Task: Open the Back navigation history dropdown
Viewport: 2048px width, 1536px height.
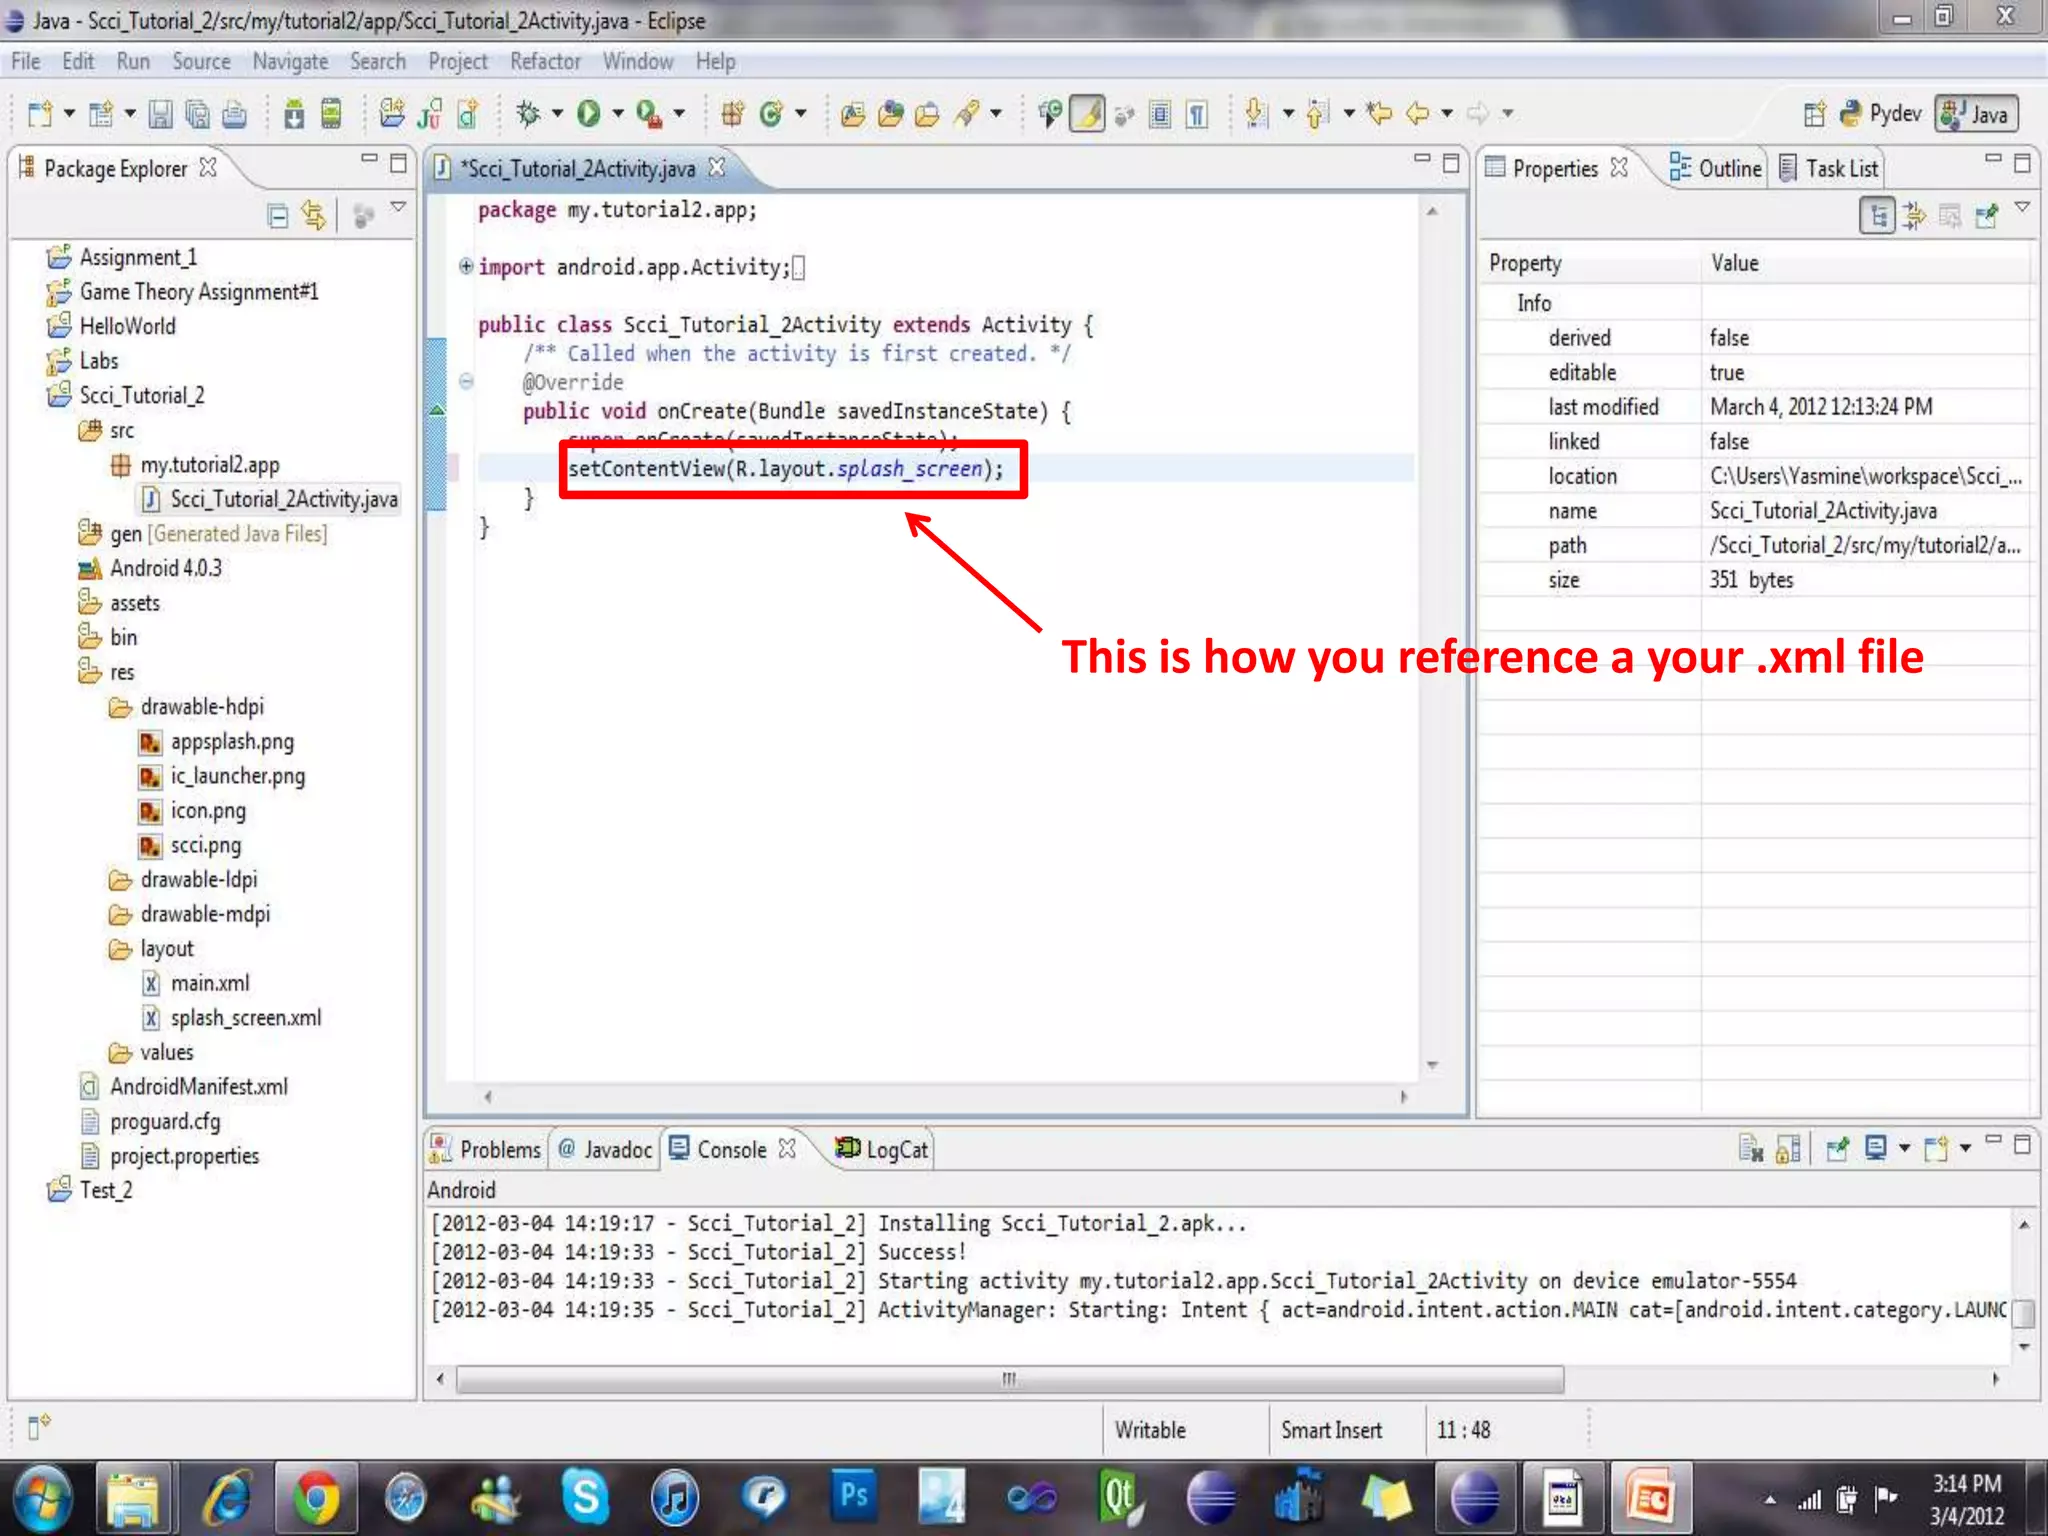Action: point(1446,114)
